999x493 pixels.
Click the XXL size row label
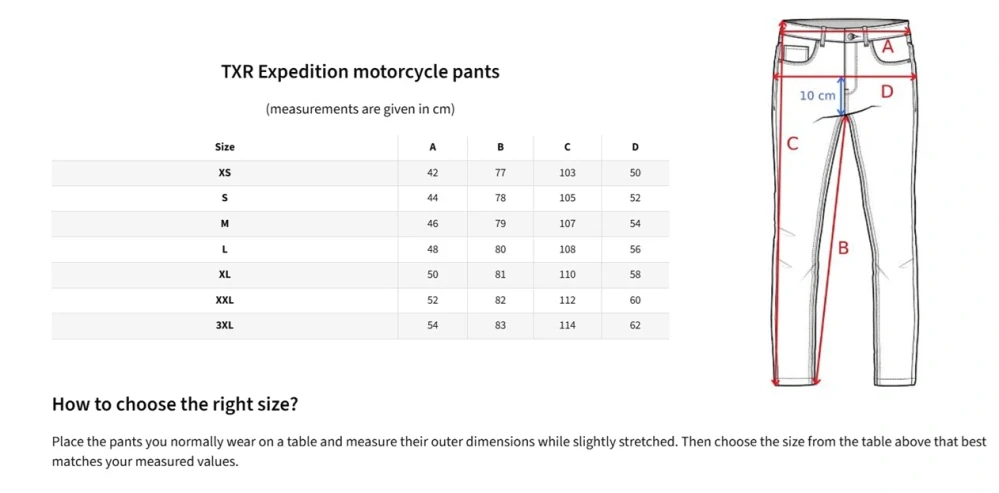point(224,300)
